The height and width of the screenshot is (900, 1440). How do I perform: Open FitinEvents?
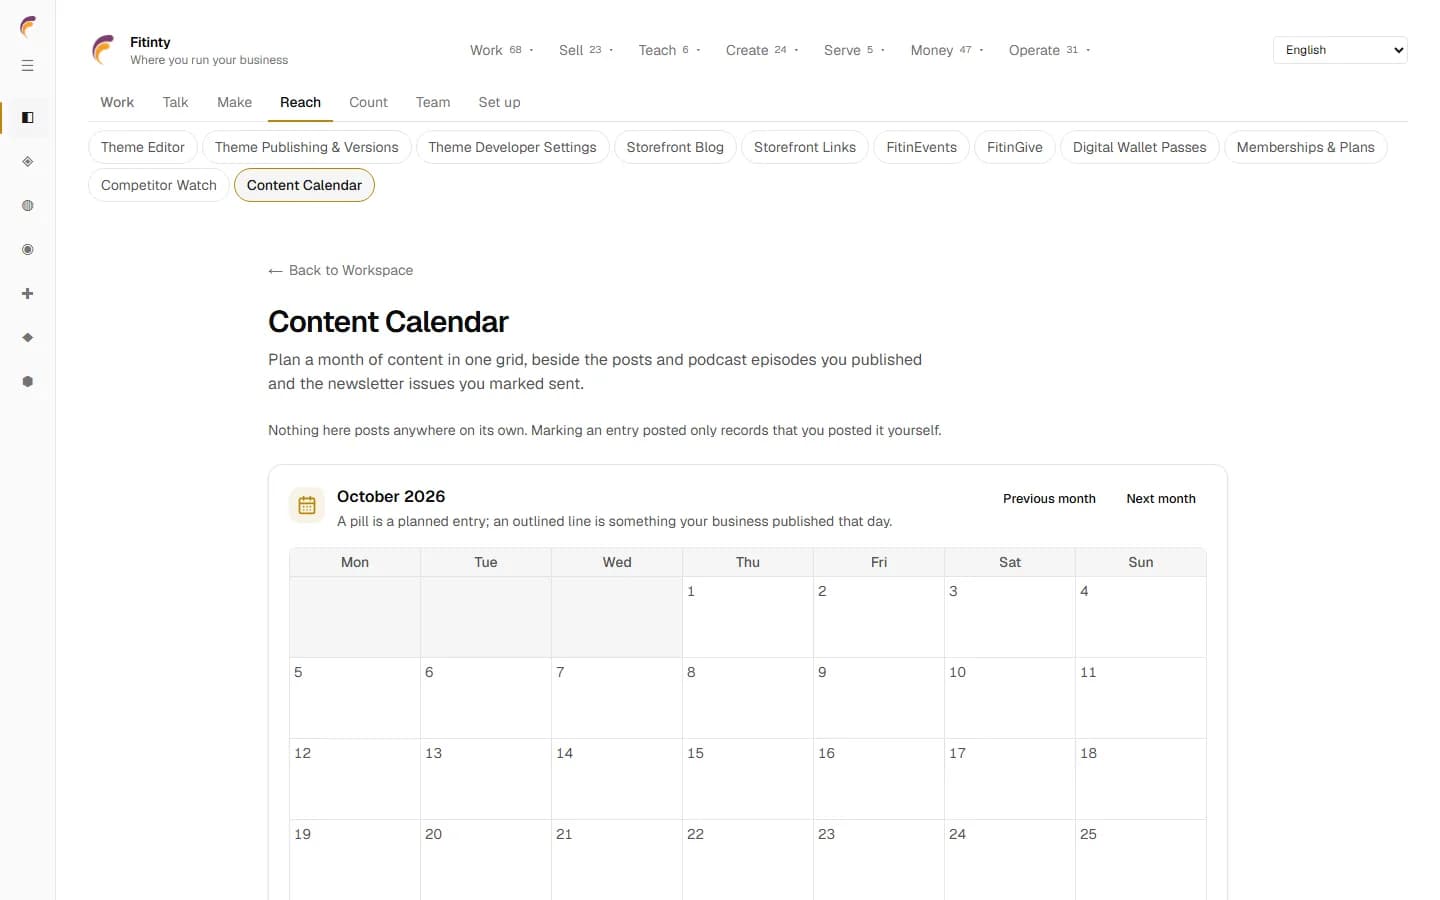(921, 147)
